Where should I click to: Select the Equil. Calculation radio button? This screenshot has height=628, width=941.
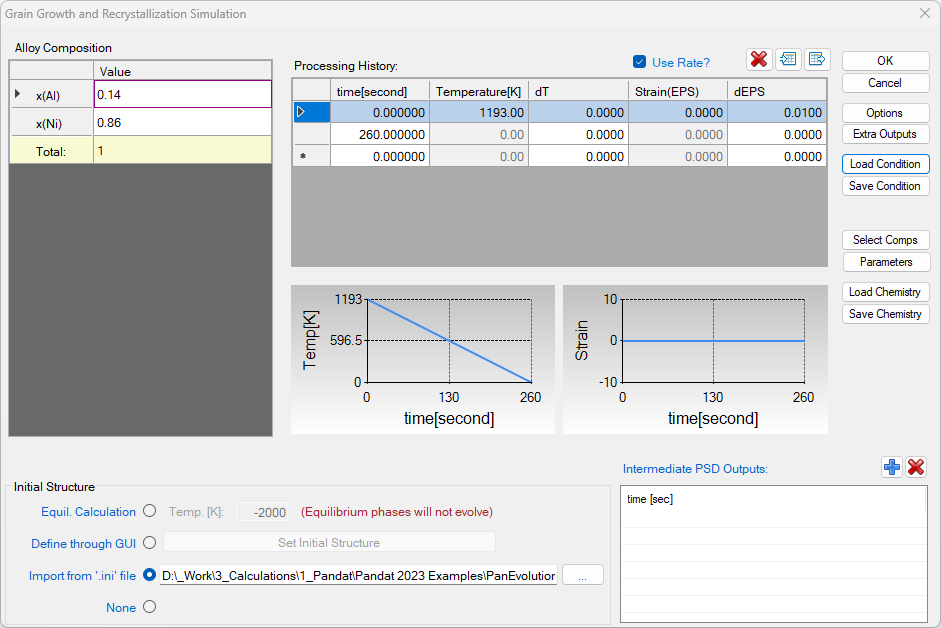(150, 511)
